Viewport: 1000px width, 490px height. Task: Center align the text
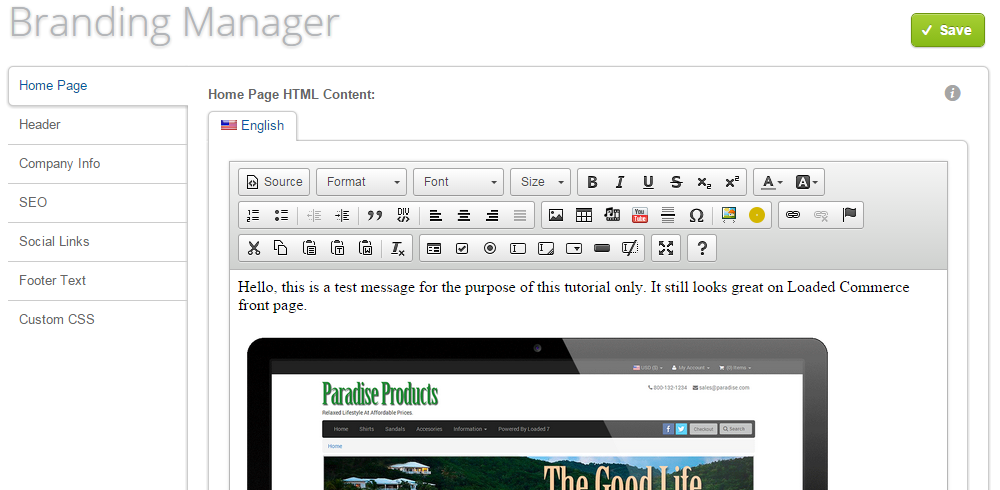point(464,216)
